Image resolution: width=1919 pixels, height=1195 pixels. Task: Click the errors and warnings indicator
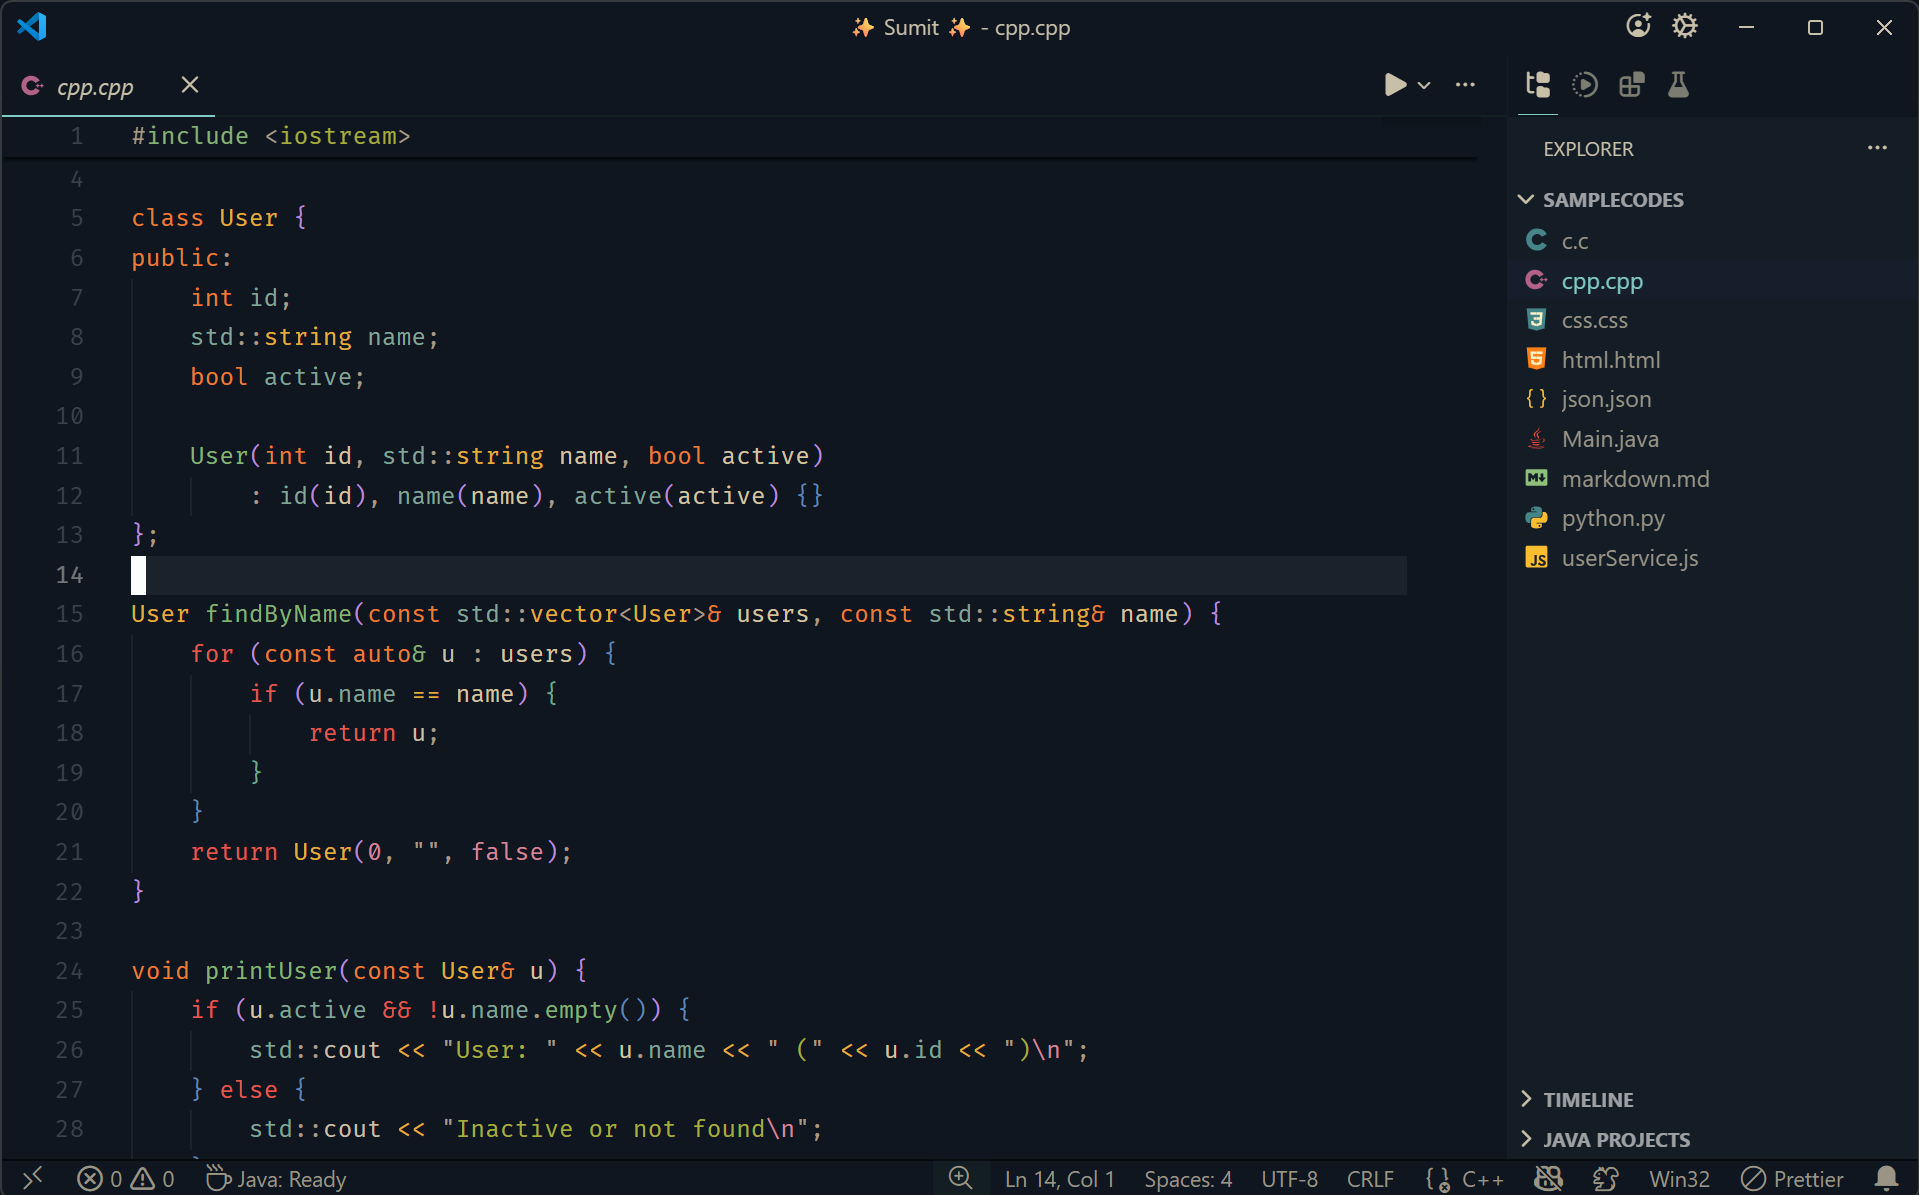[x=126, y=1179]
